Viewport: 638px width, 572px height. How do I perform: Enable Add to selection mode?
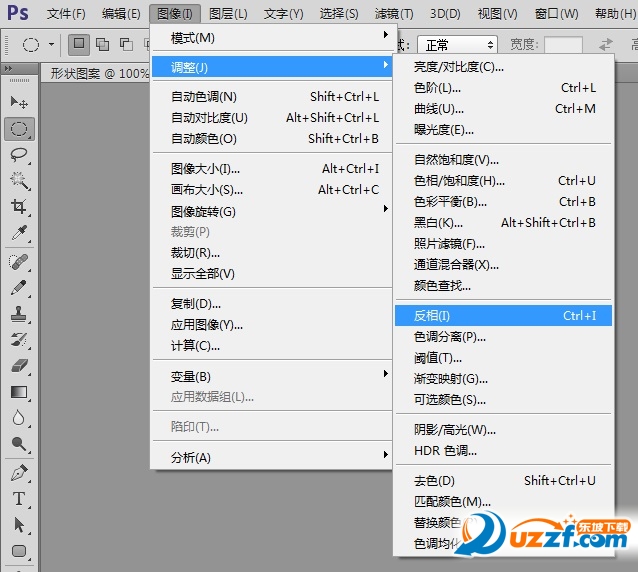[102, 44]
